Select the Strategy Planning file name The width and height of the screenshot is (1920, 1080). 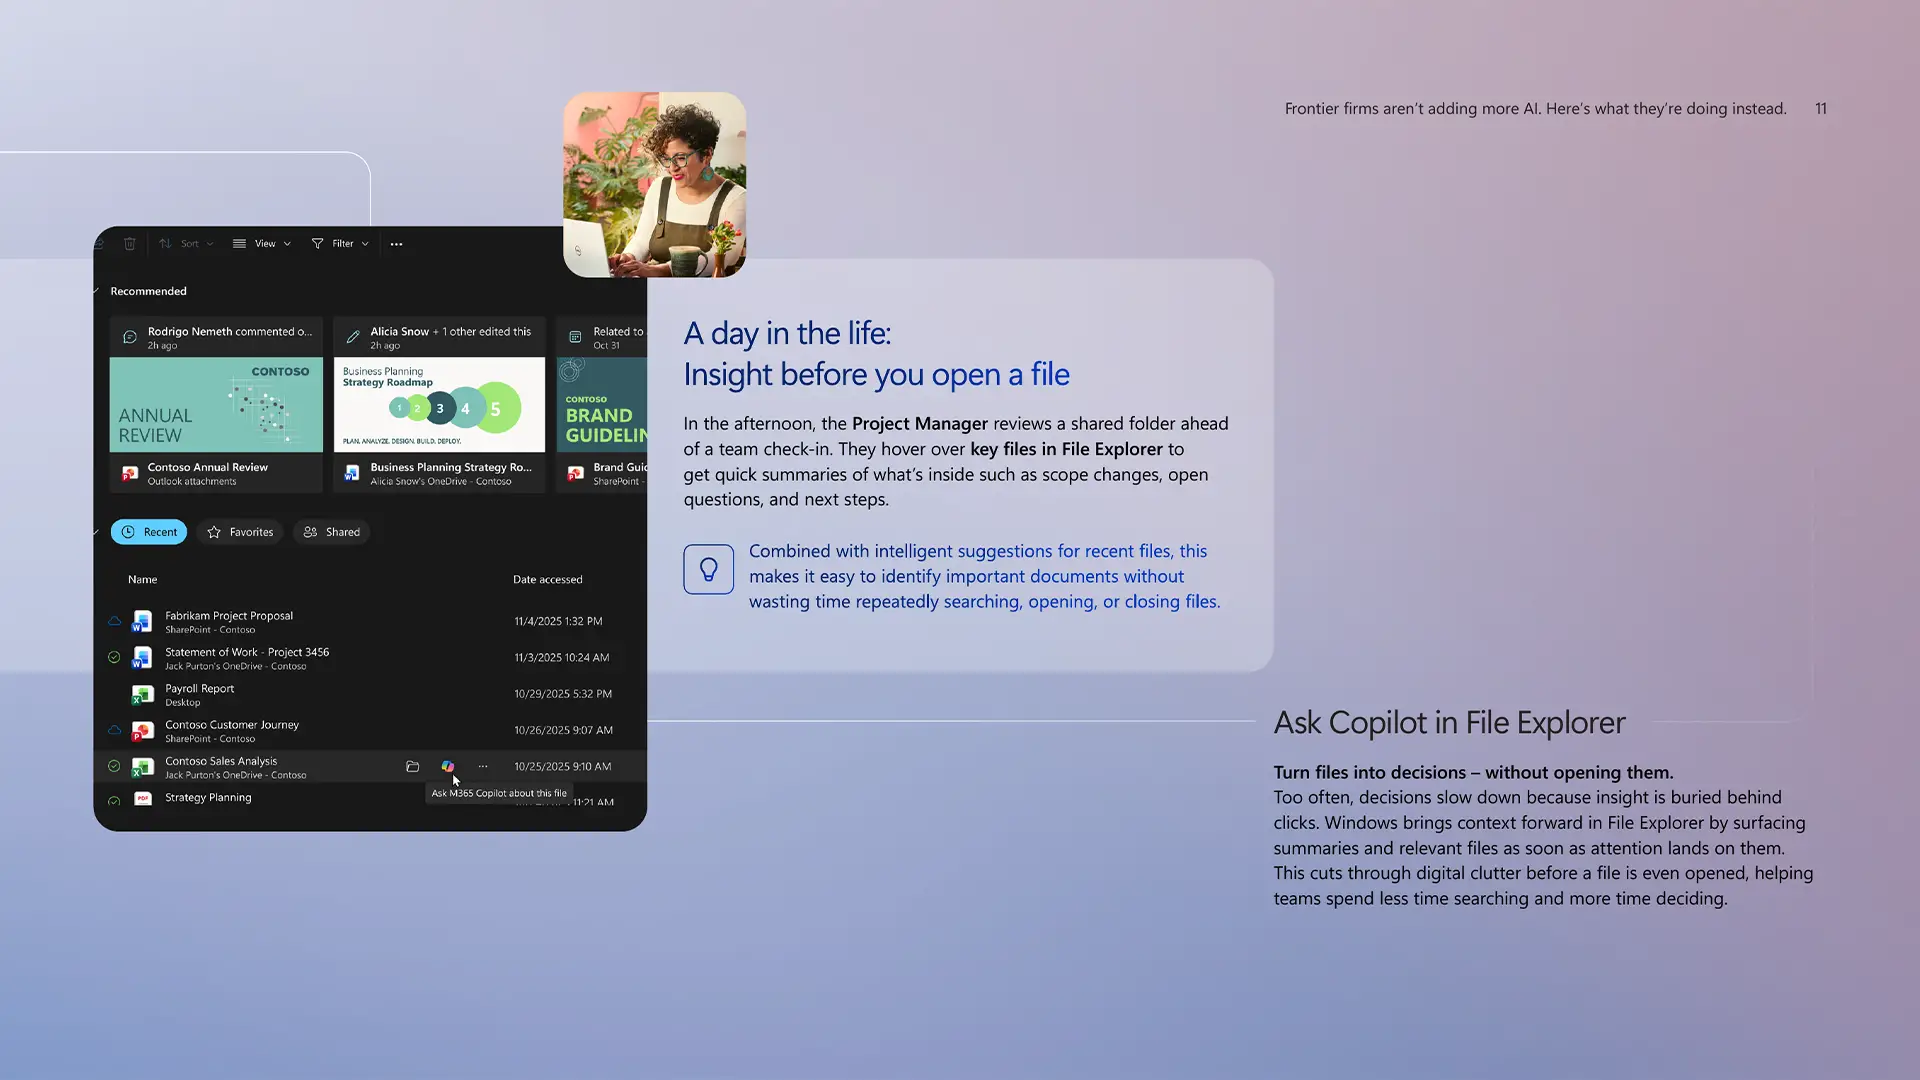(208, 798)
